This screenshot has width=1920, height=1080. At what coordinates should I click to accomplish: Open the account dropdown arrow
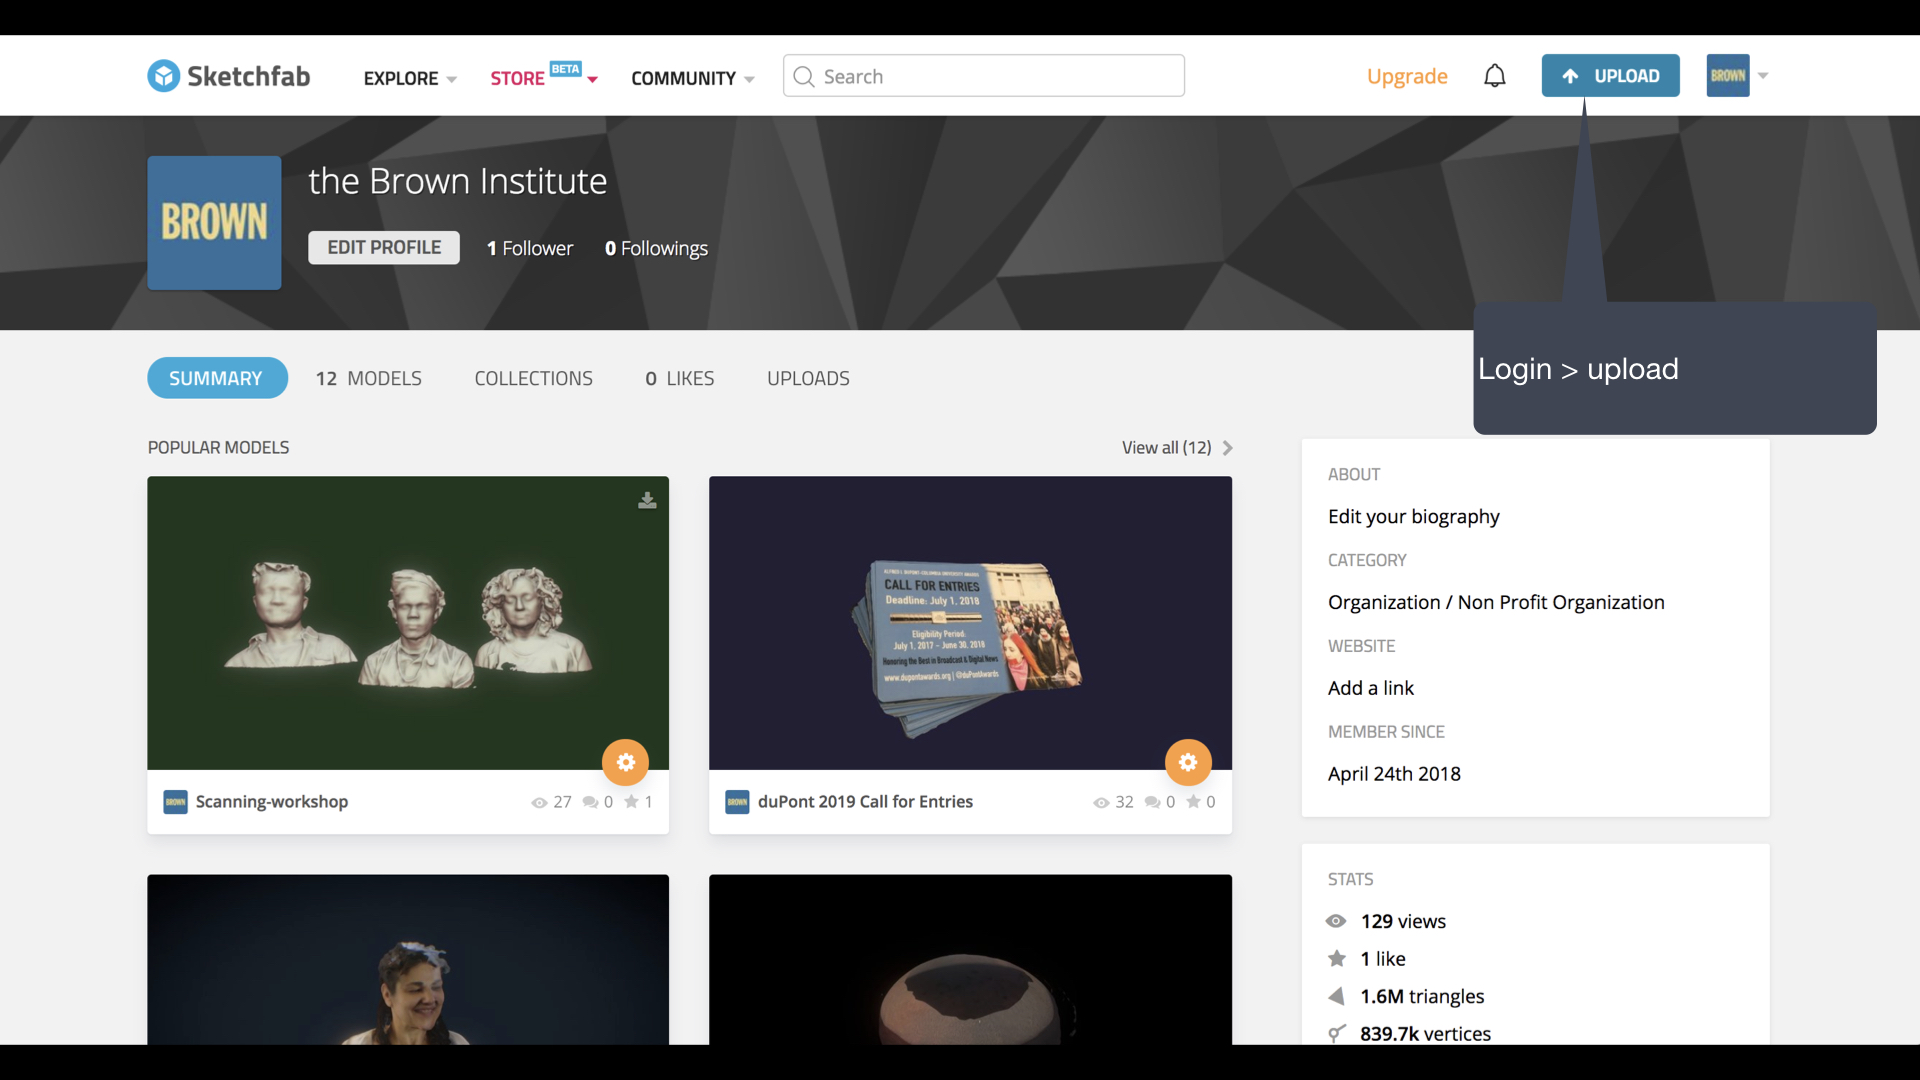[1763, 76]
